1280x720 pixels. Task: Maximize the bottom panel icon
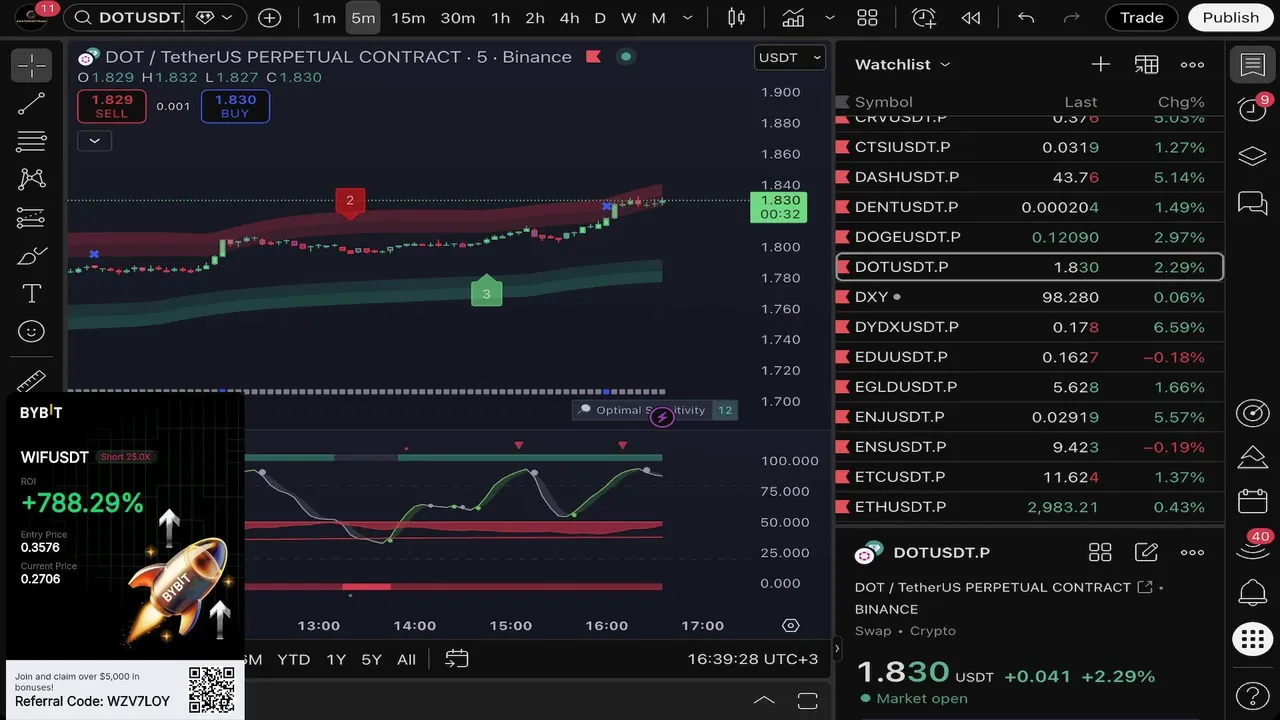(x=808, y=700)
